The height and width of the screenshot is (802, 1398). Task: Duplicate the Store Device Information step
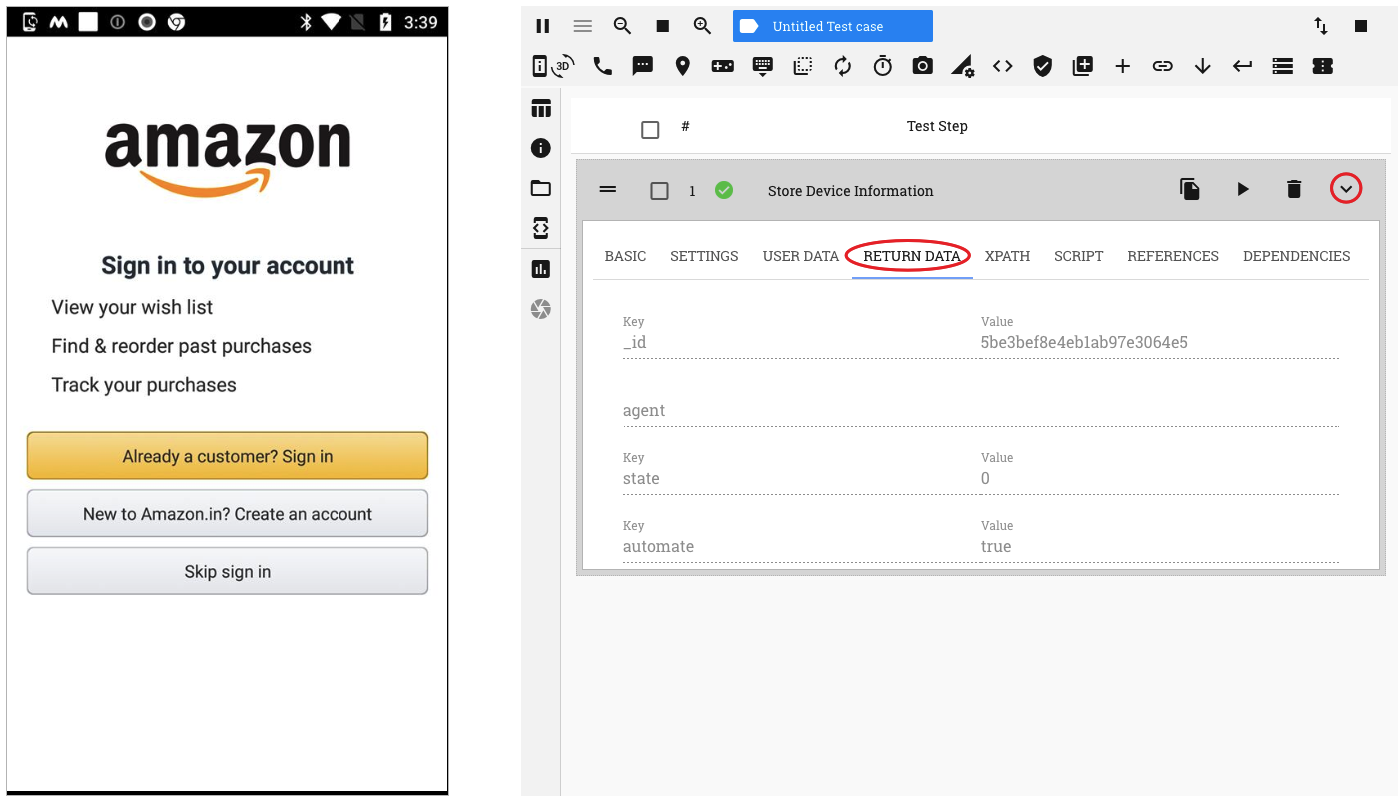pos(1190,189)
